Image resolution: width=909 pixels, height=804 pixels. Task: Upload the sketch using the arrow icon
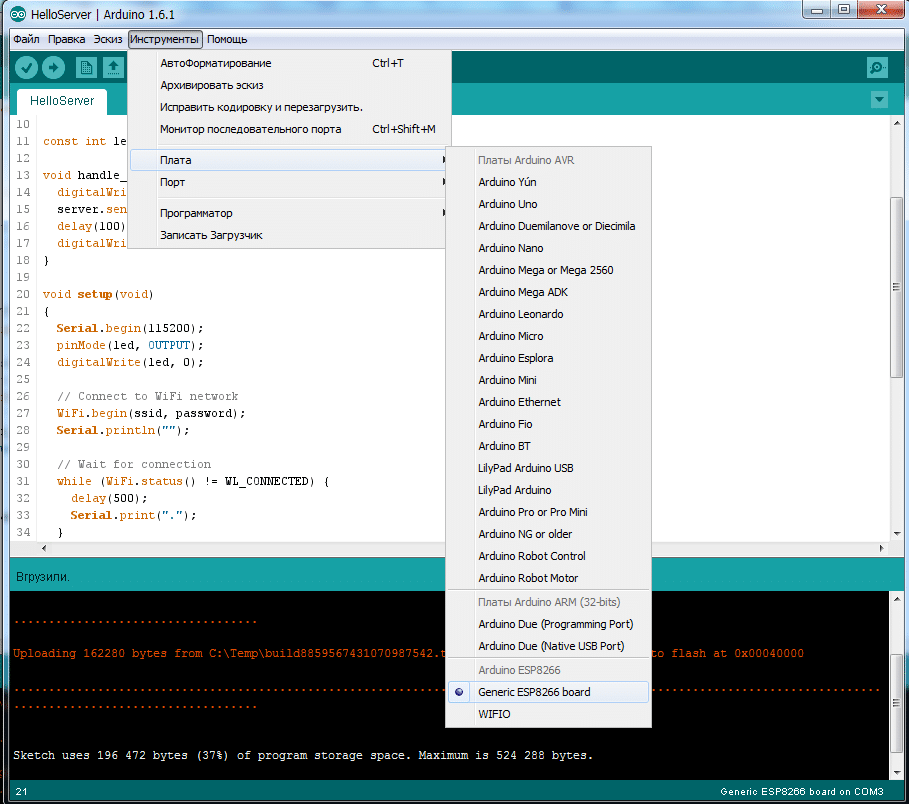tap(56, 67)
